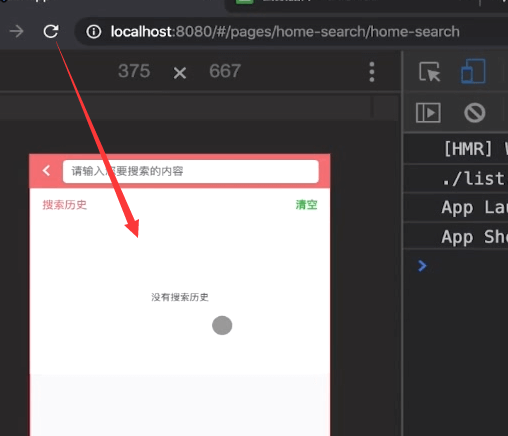Reload the page with the refresh icon
The image size is (508, 436).
51,31
